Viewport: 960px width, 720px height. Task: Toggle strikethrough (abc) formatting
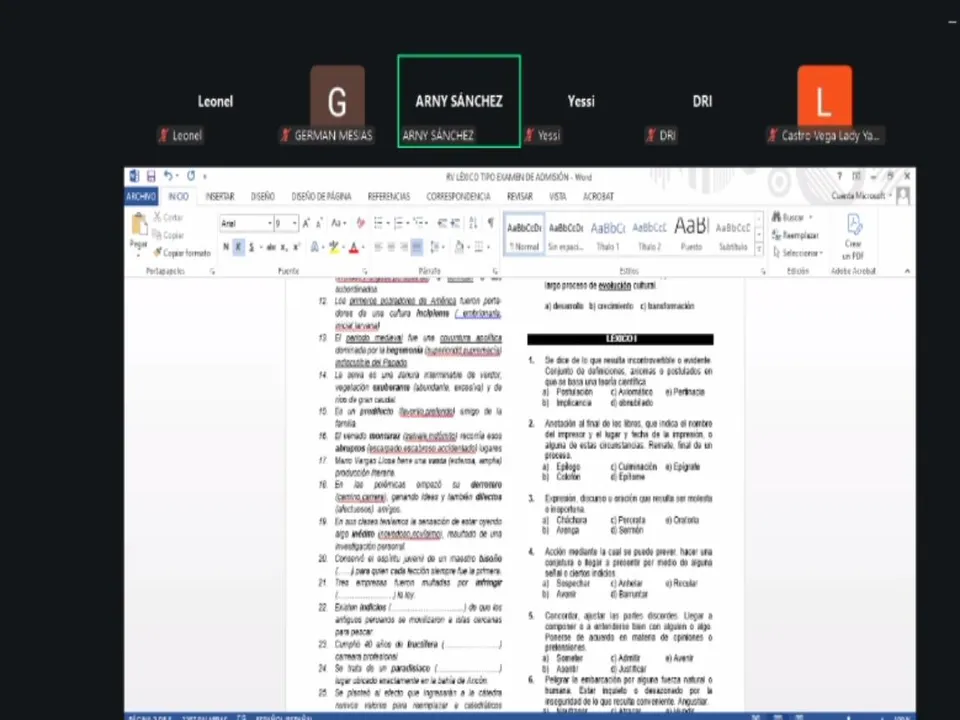click(x=271, y=247)
